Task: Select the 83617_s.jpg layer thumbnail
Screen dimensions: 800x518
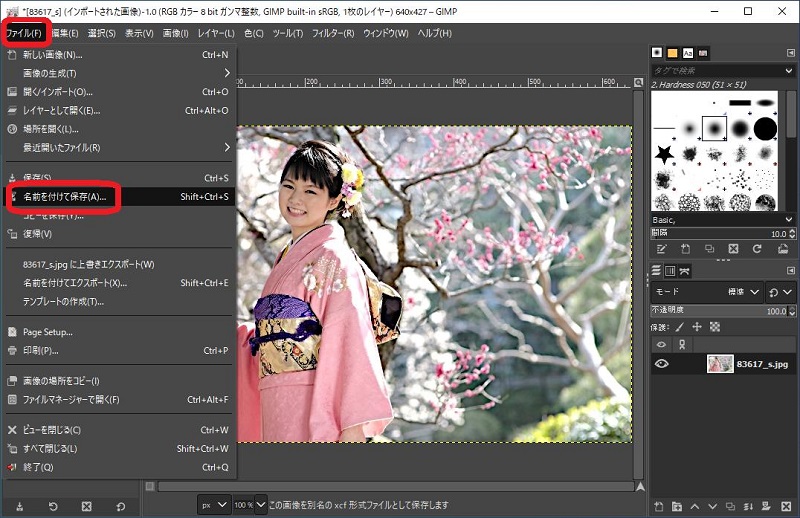Action: (720, 364)
